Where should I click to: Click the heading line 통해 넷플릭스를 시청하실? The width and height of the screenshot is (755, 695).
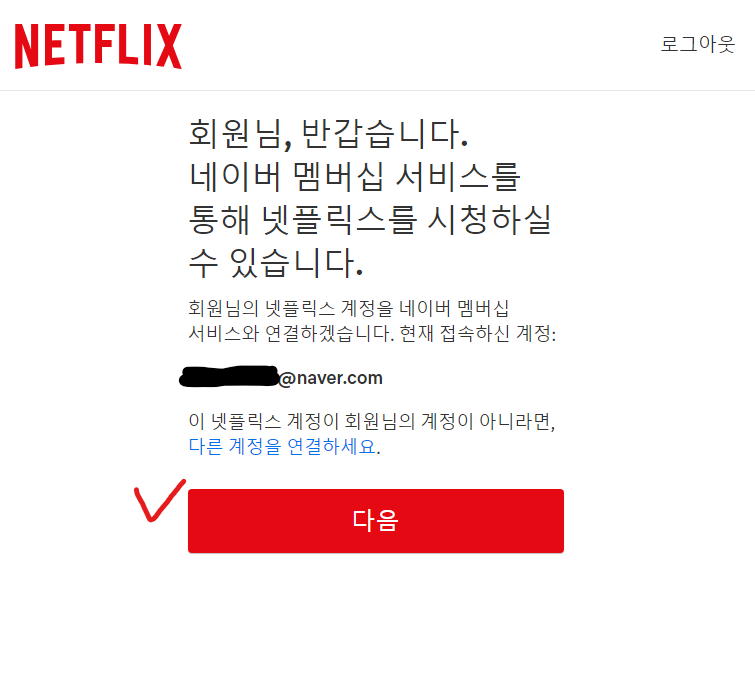[x=370, y=219]
